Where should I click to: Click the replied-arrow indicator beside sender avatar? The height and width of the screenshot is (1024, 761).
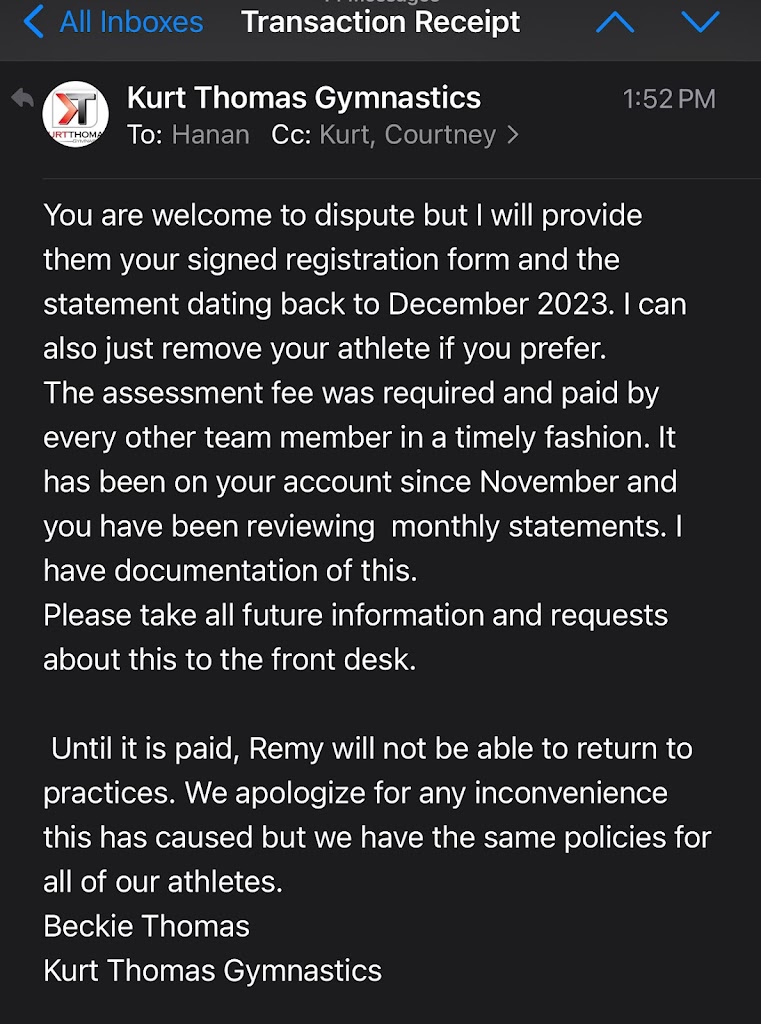[x=21, y=98]
